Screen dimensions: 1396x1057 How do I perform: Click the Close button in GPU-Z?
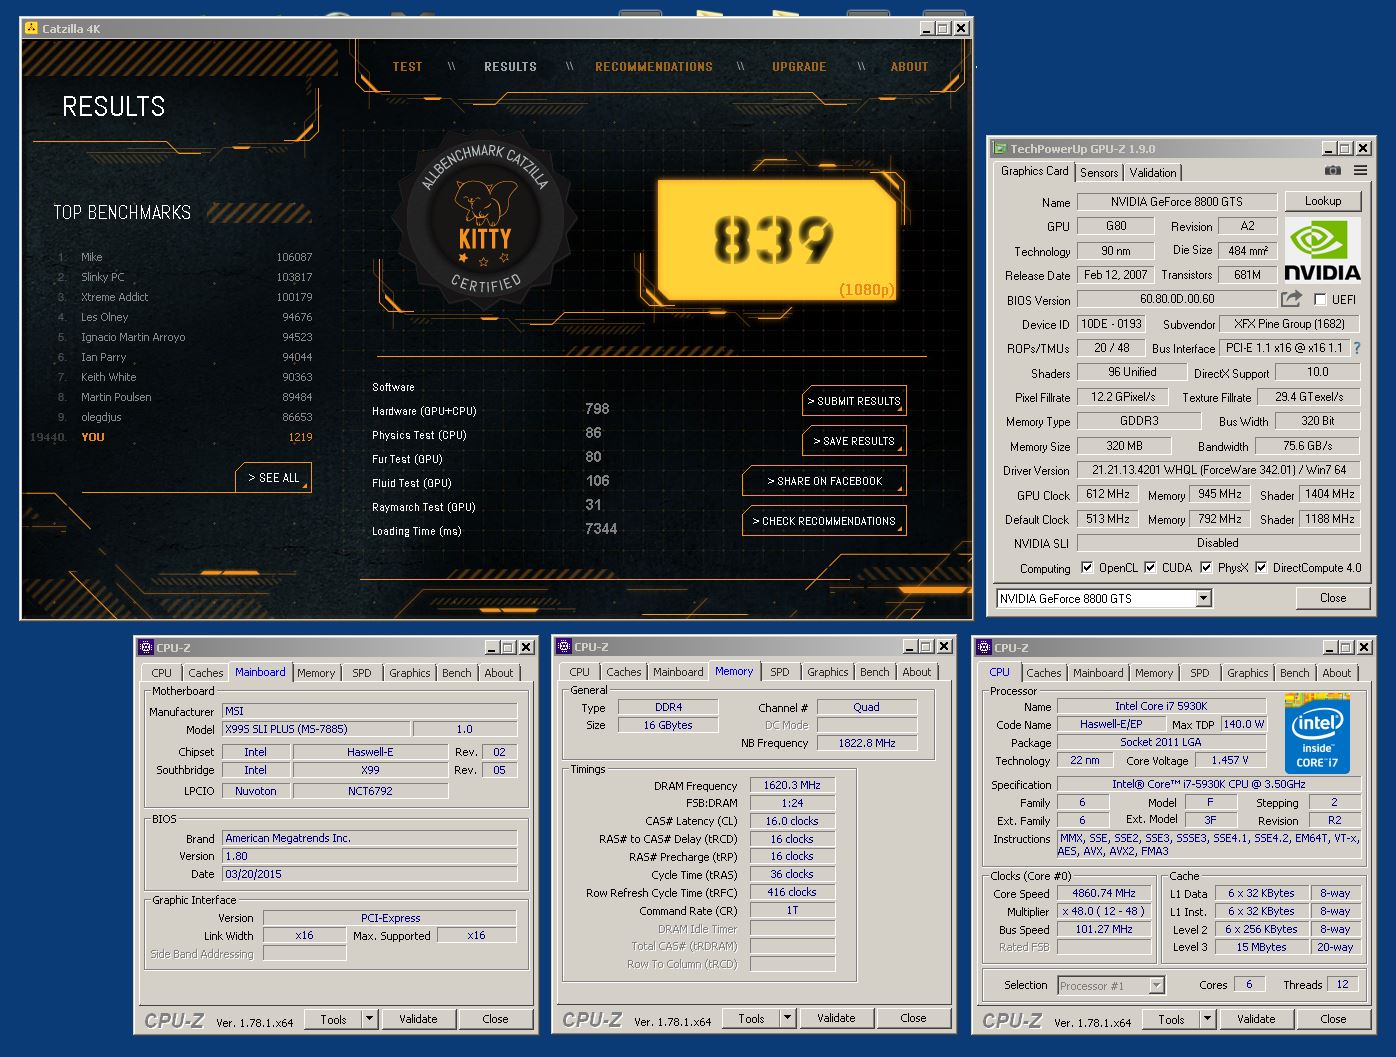pos(1333,598)
